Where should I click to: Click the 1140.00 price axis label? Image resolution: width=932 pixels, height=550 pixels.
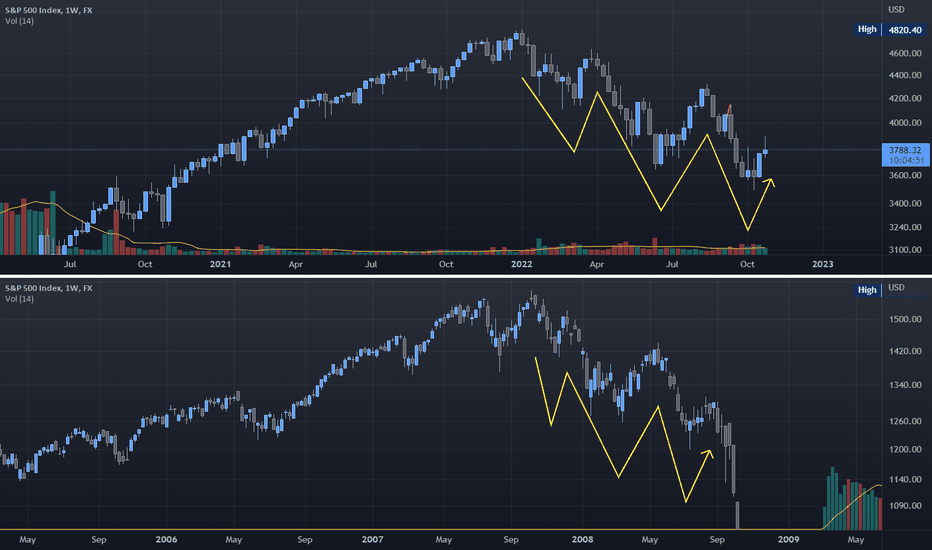click(905, 479)
